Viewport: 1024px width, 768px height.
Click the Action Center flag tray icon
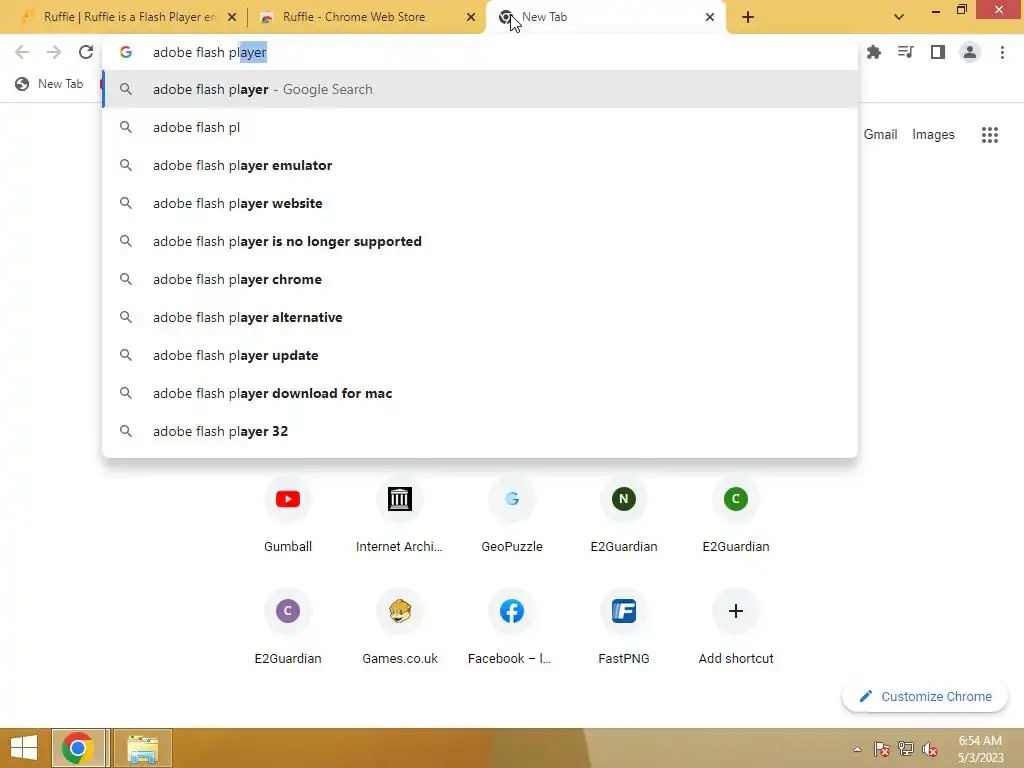(881, 748)
